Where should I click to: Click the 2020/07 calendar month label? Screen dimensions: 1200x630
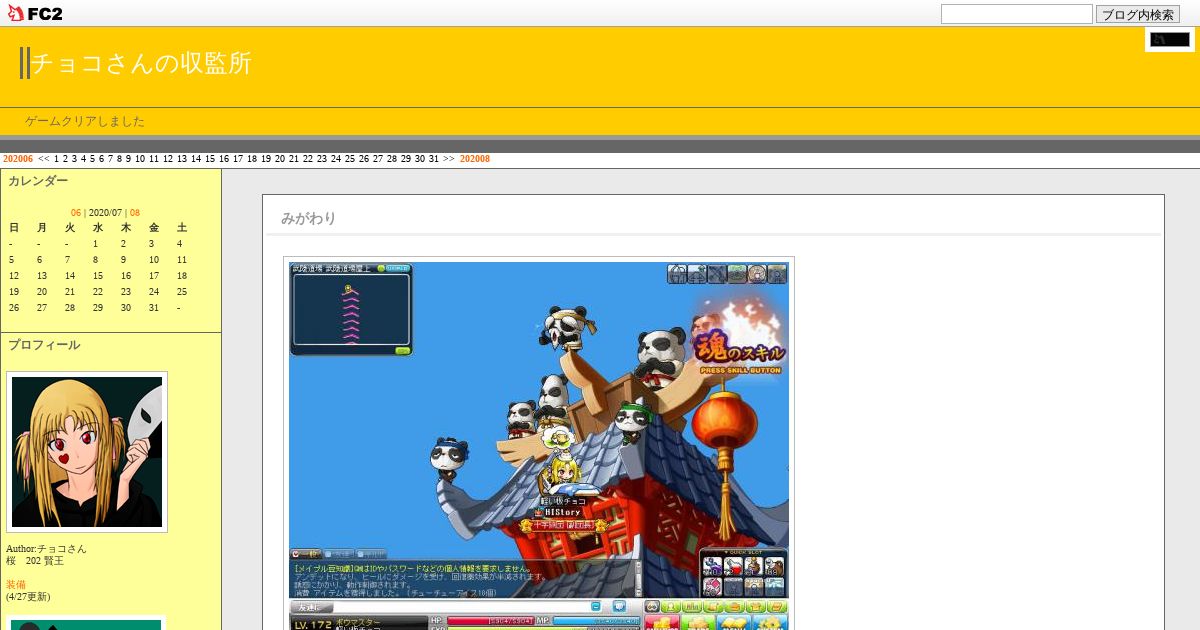[105, 213]
